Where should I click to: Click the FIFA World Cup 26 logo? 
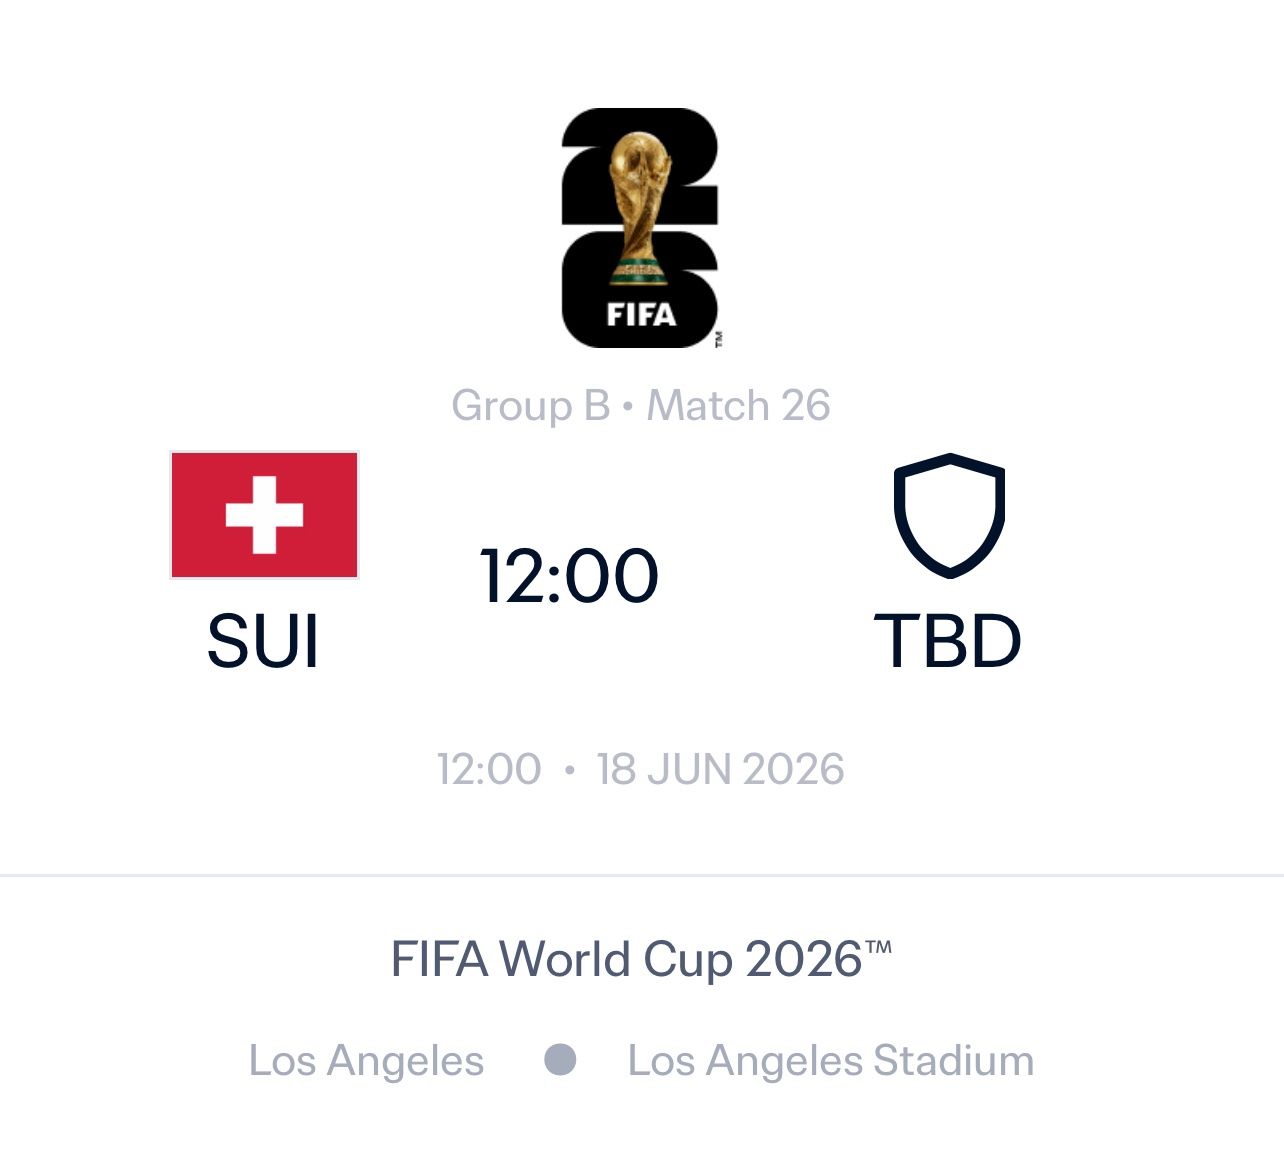[x=640, y=228]
